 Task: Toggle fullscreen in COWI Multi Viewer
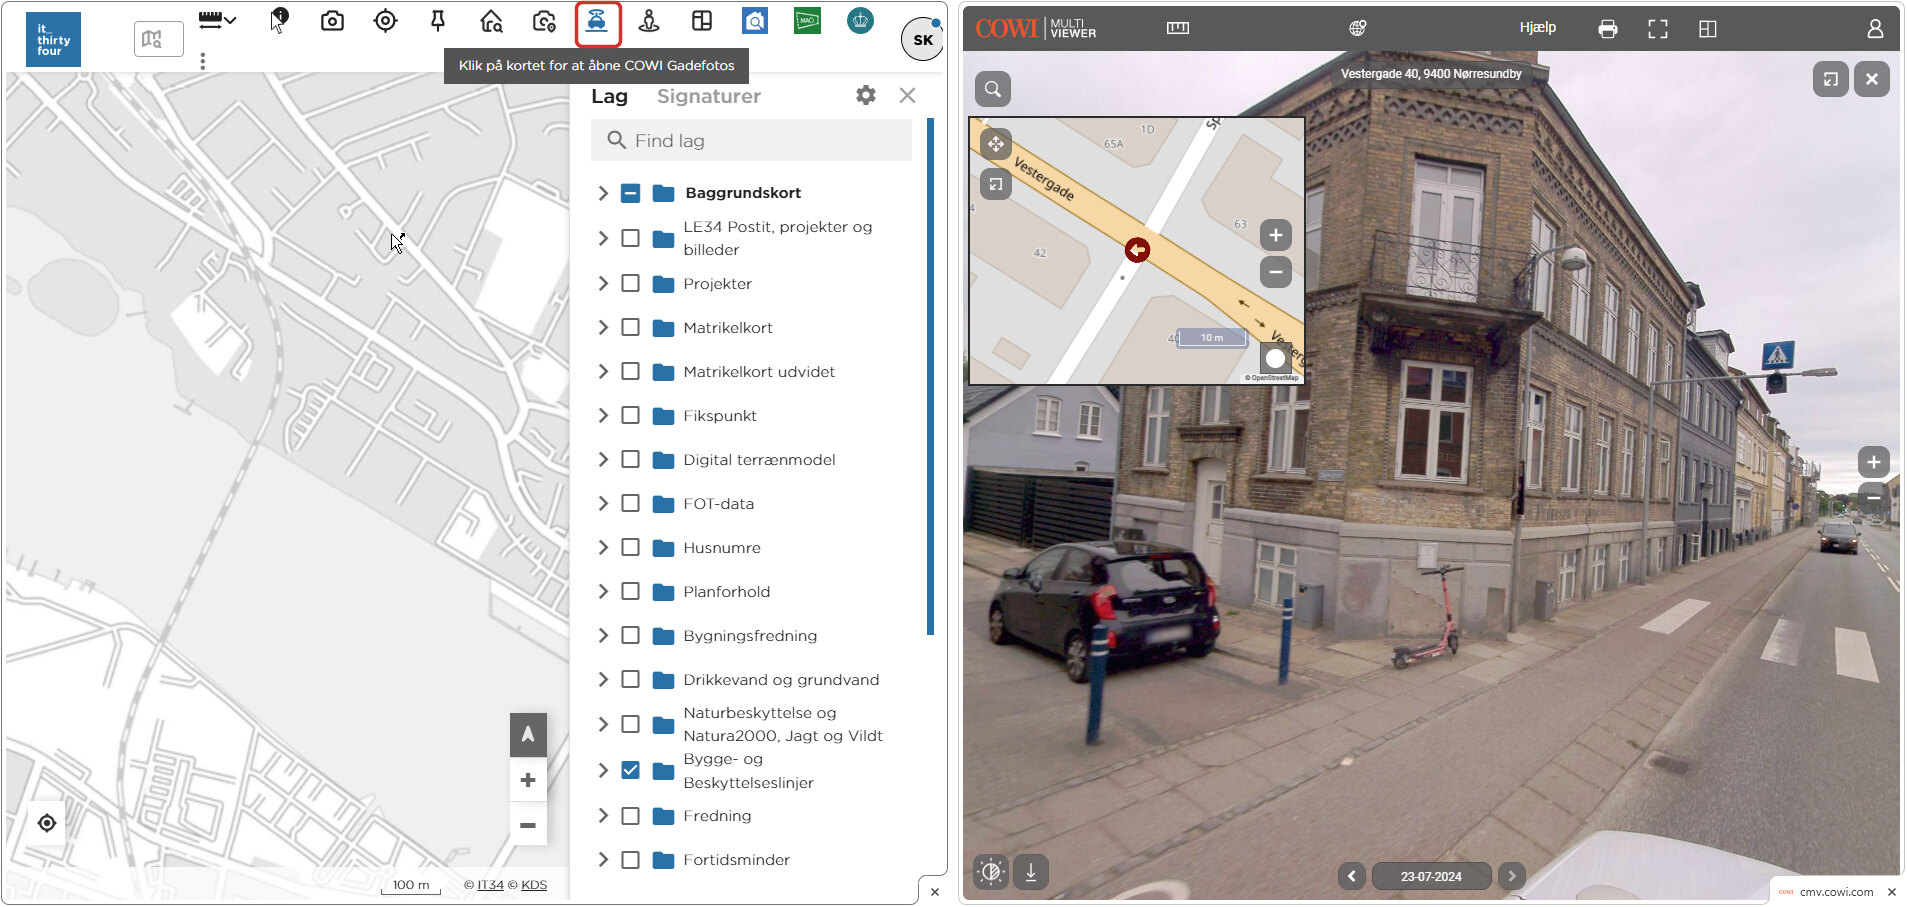click(1657, 29)
